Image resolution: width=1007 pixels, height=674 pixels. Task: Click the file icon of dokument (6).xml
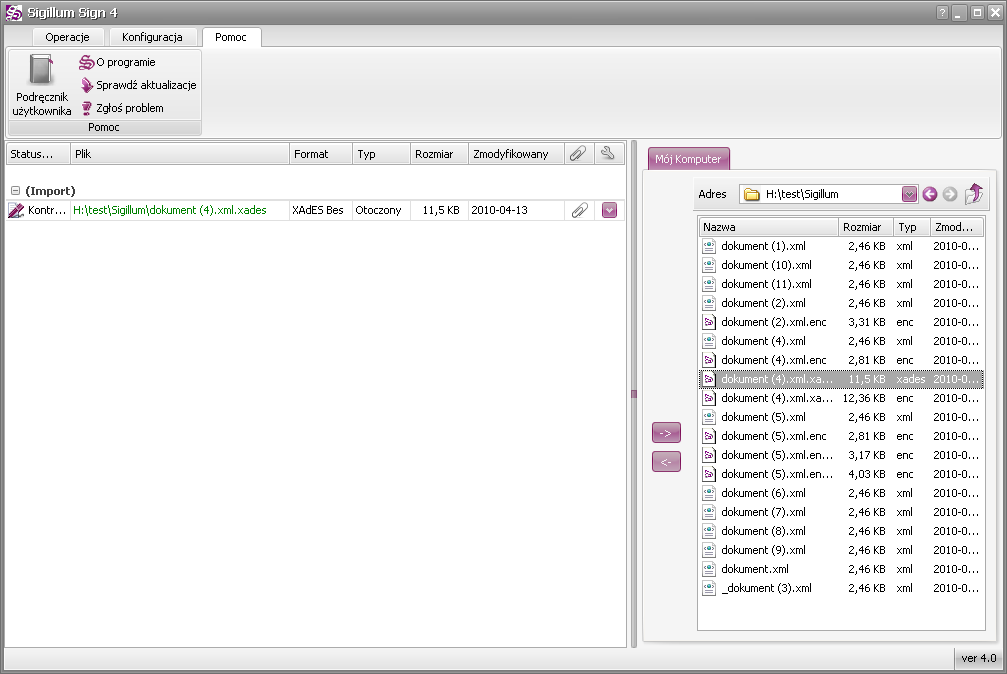(709, 493)
